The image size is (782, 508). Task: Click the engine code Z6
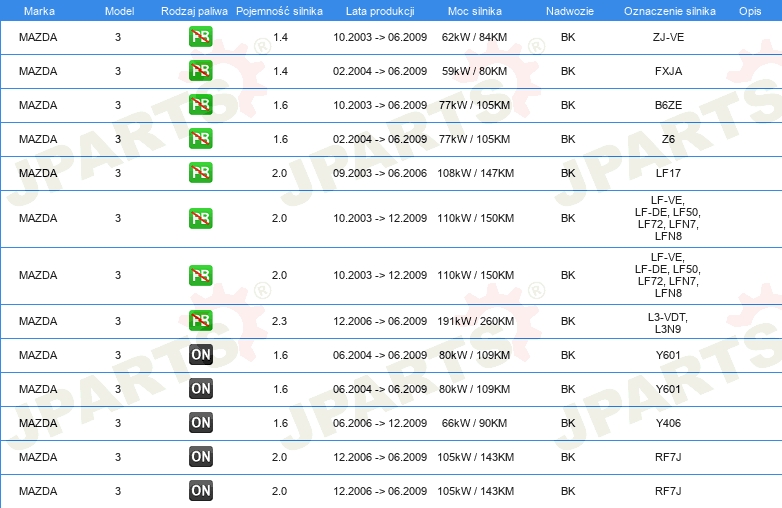tap(668, 139)
